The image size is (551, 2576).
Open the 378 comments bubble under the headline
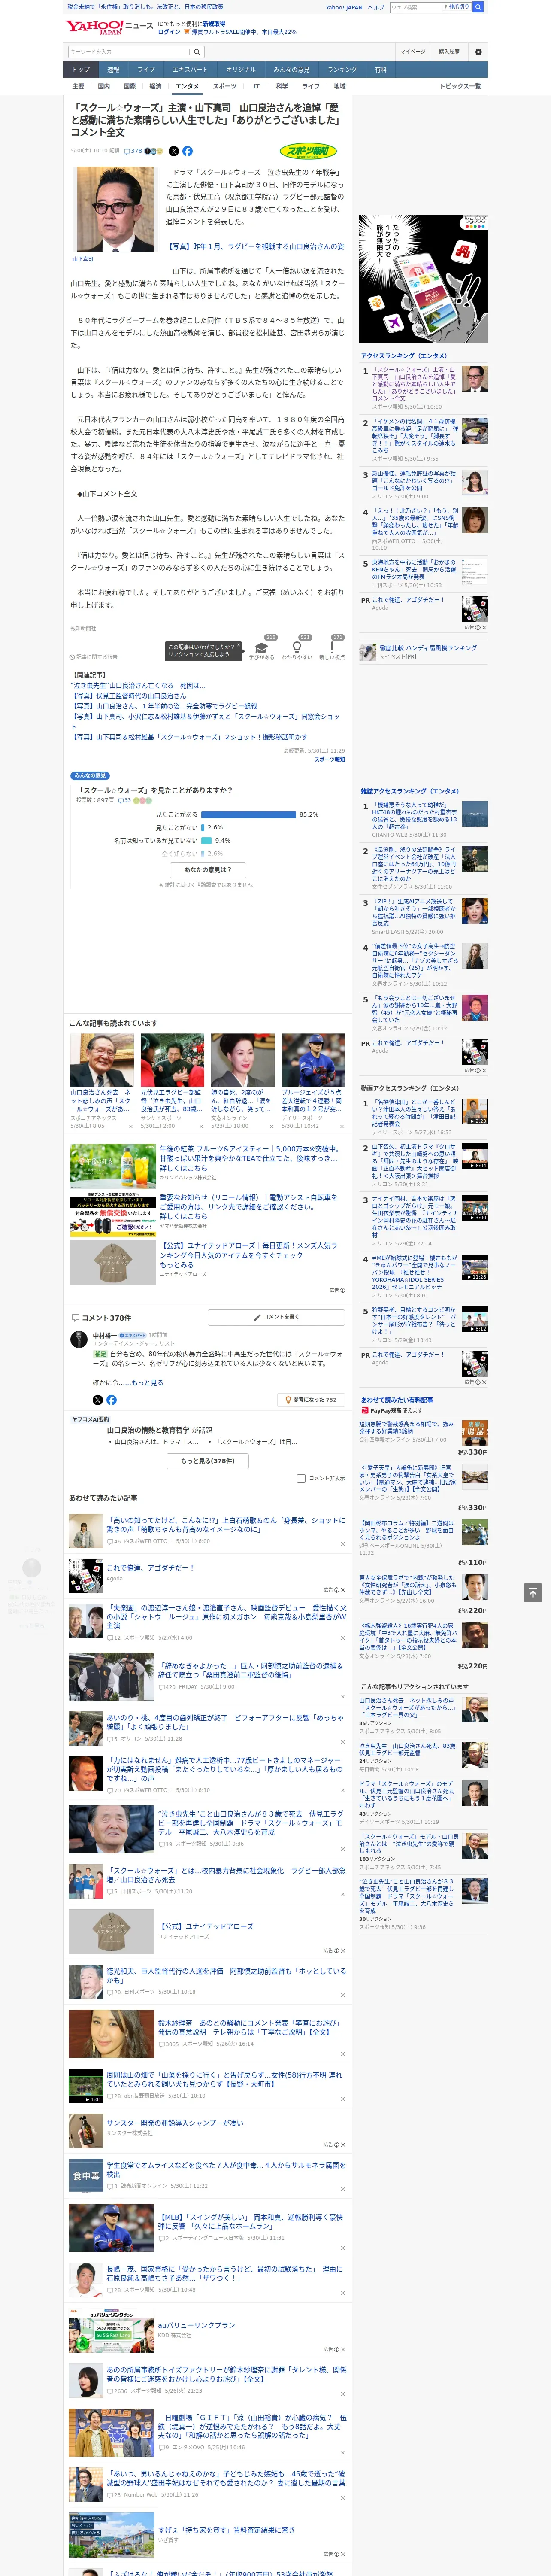point(134,151)
